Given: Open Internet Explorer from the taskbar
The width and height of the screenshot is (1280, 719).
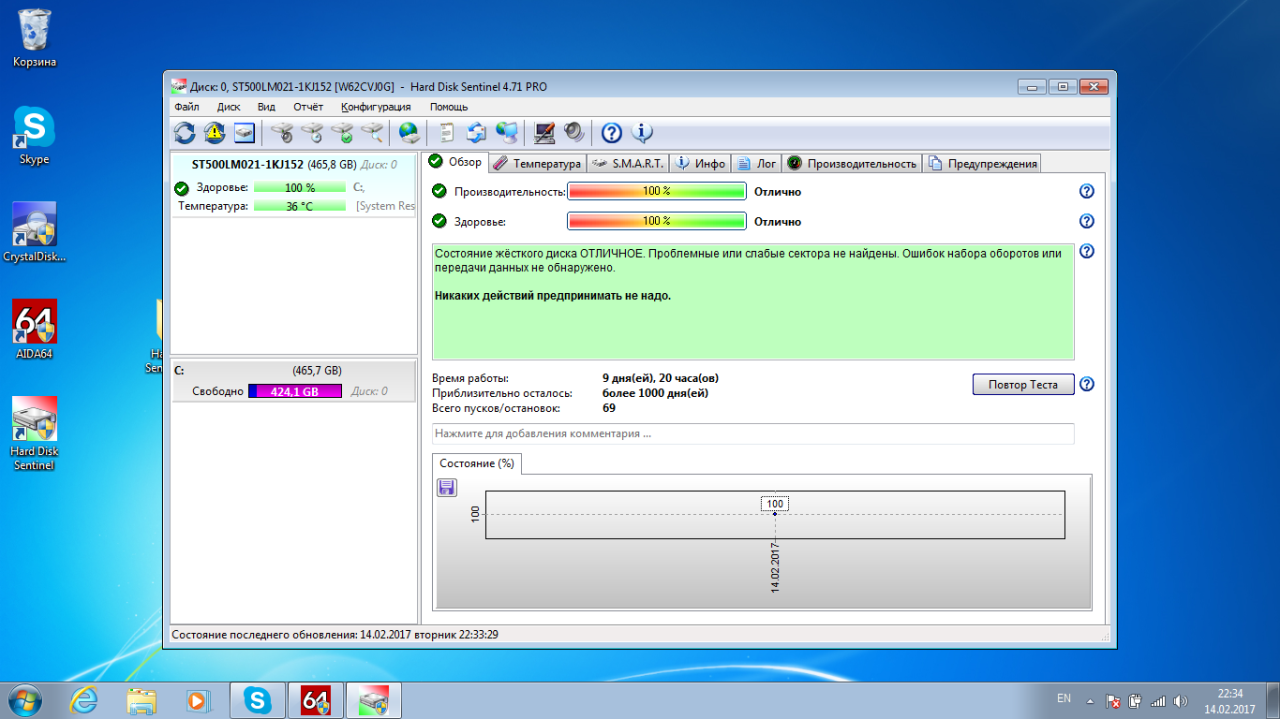Looking at the screenshot, I should 84,701.
